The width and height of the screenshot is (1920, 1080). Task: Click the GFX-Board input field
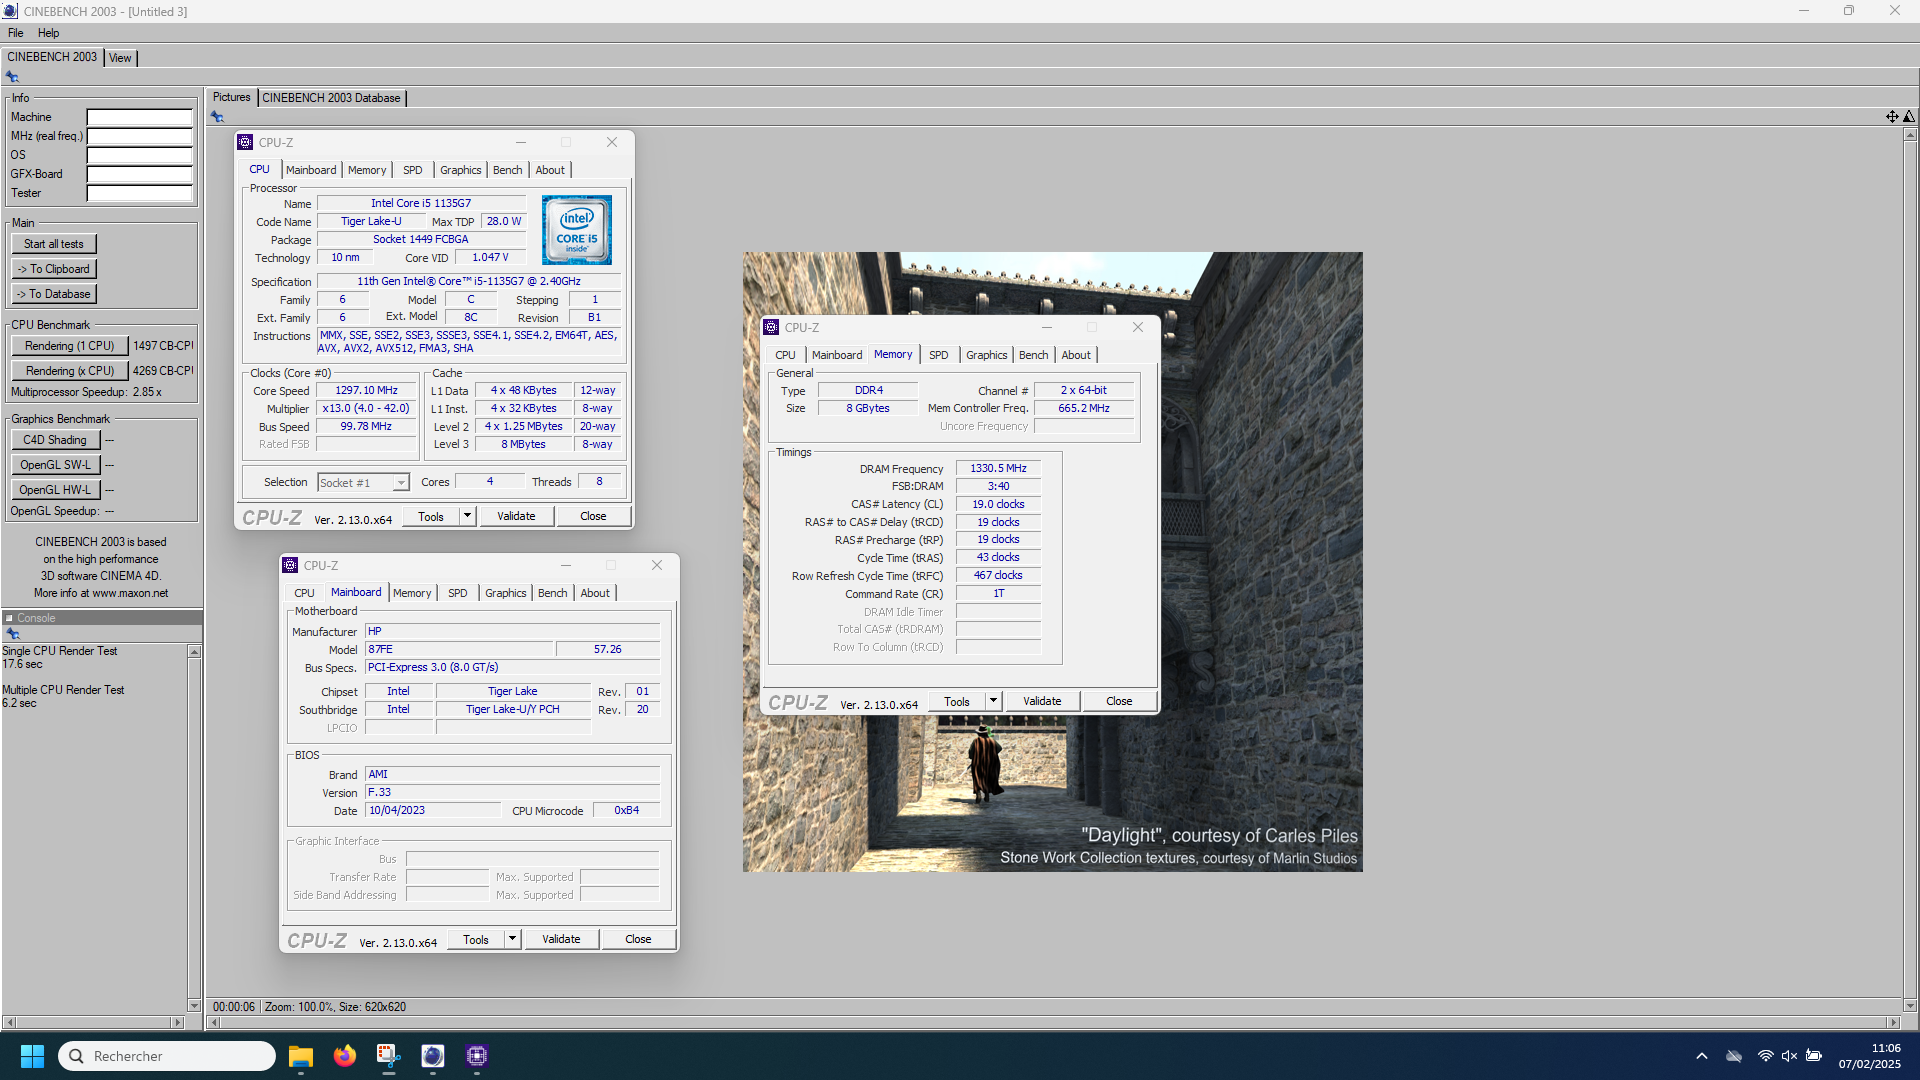(139, 174)
